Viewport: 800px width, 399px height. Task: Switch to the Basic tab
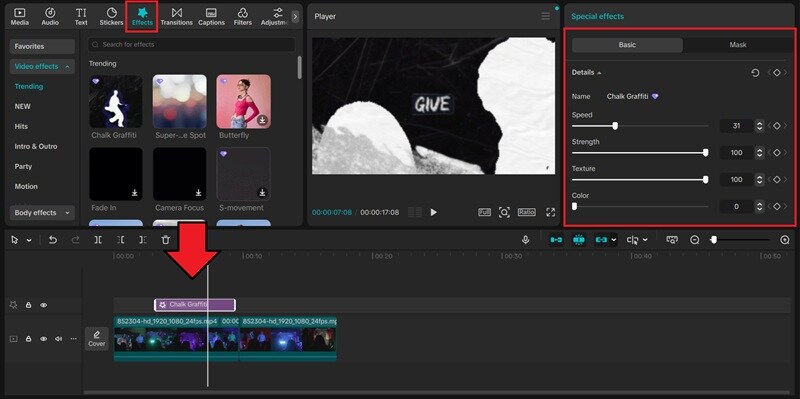[x=627, y=45]
